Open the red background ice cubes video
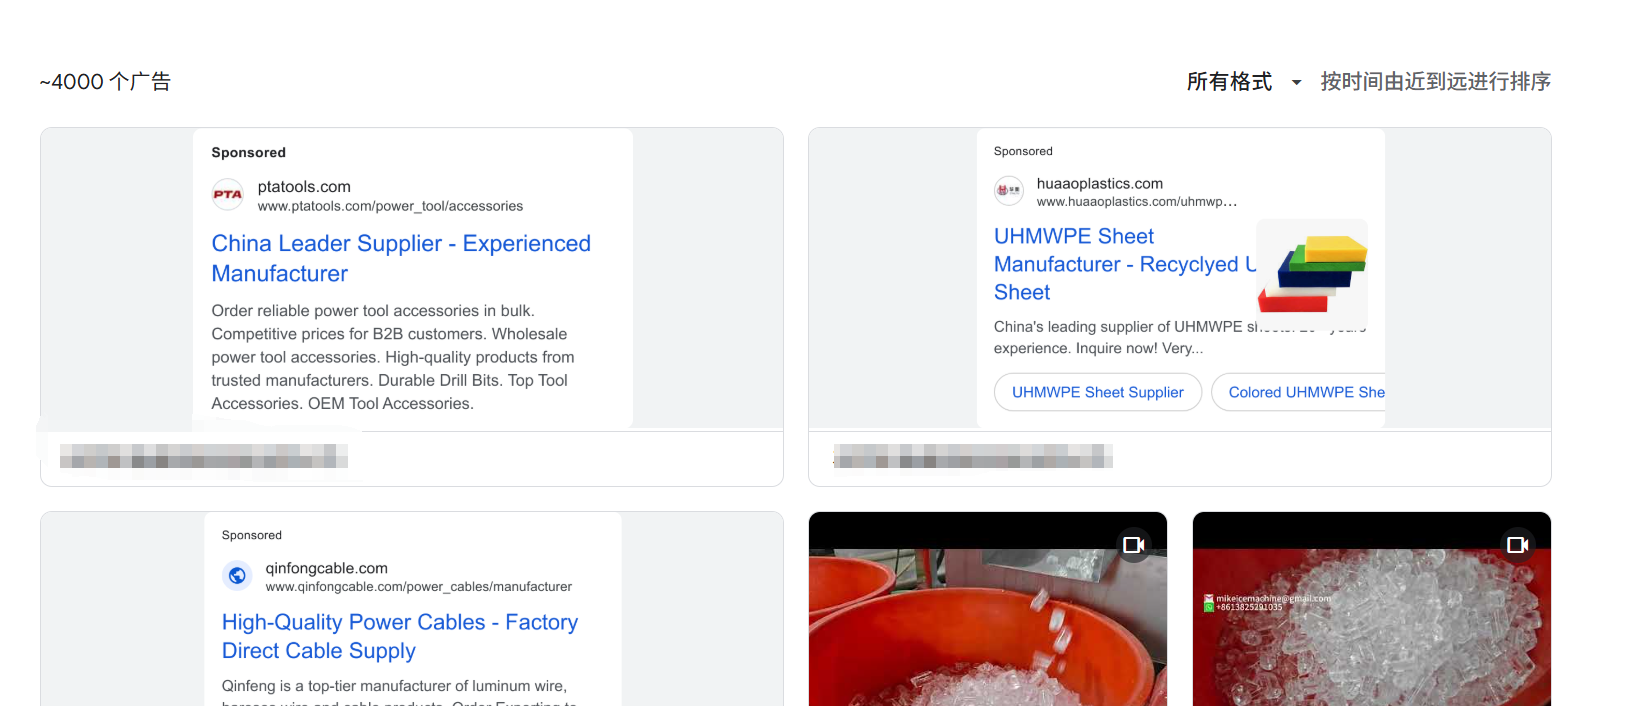 (x=1372, y=609)
